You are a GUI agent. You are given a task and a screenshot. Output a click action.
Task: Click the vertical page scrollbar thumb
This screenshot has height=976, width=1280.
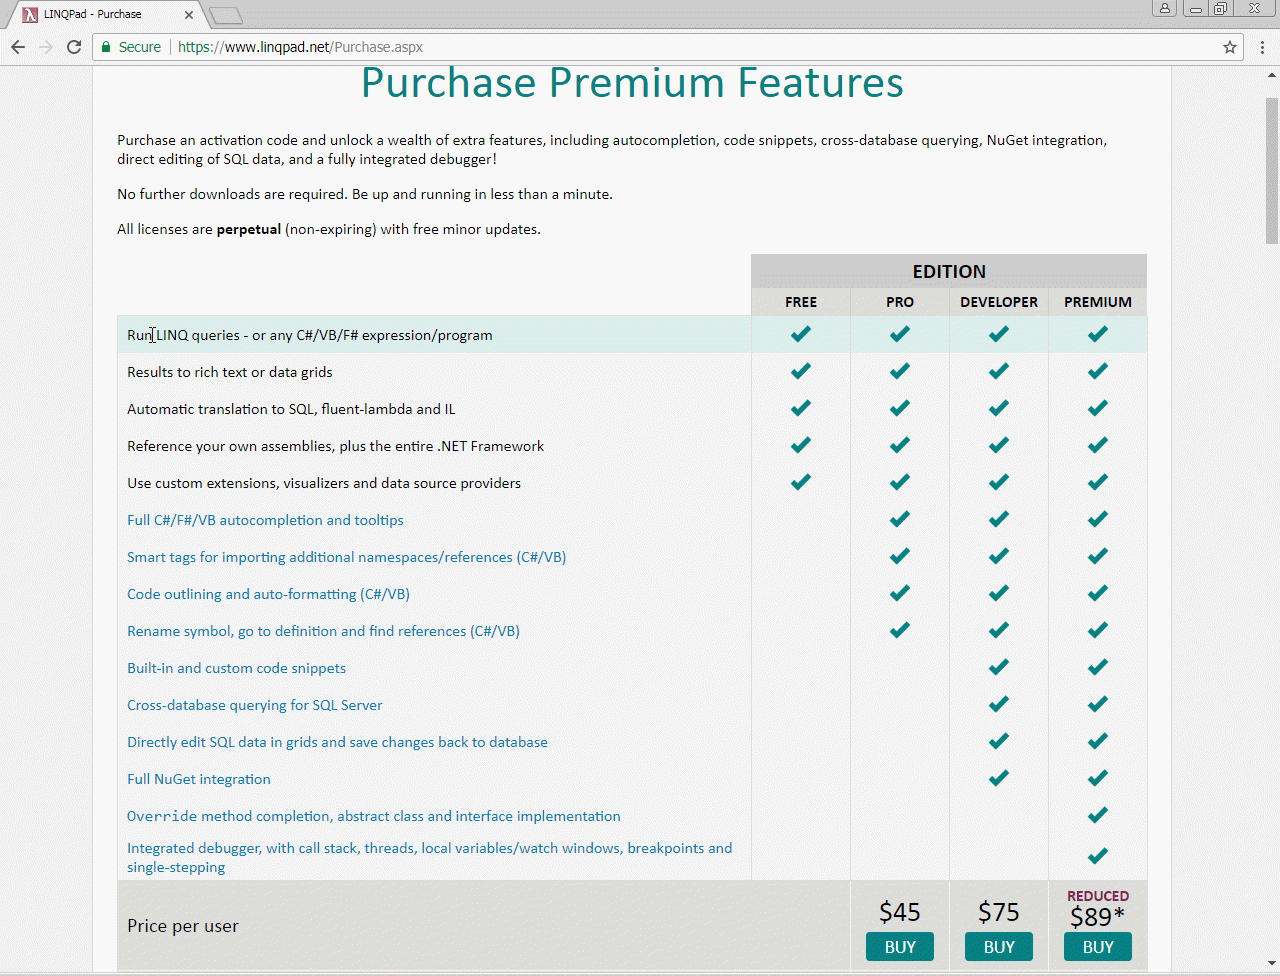[x=1272, y=170]
